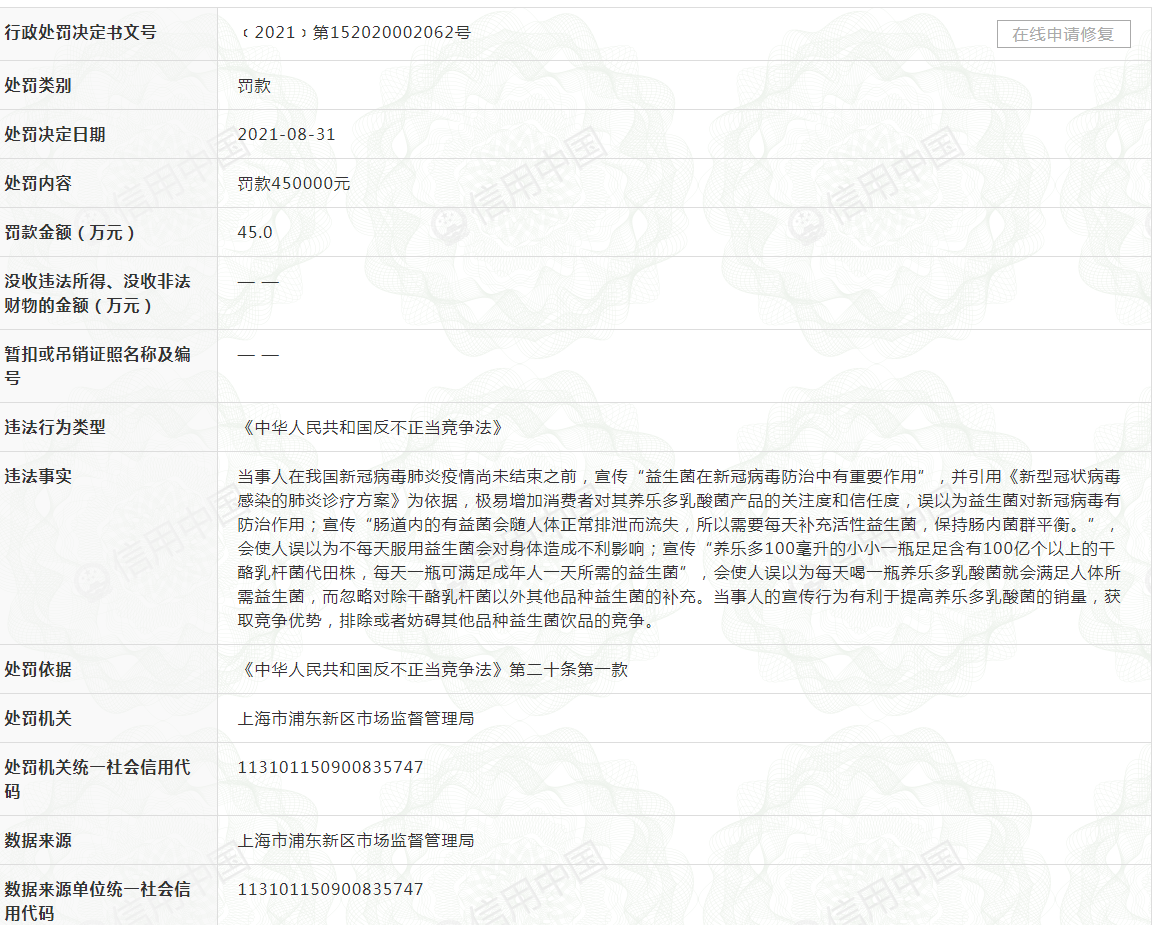Click the fine amount value 45.0

(x=255, y=232)
